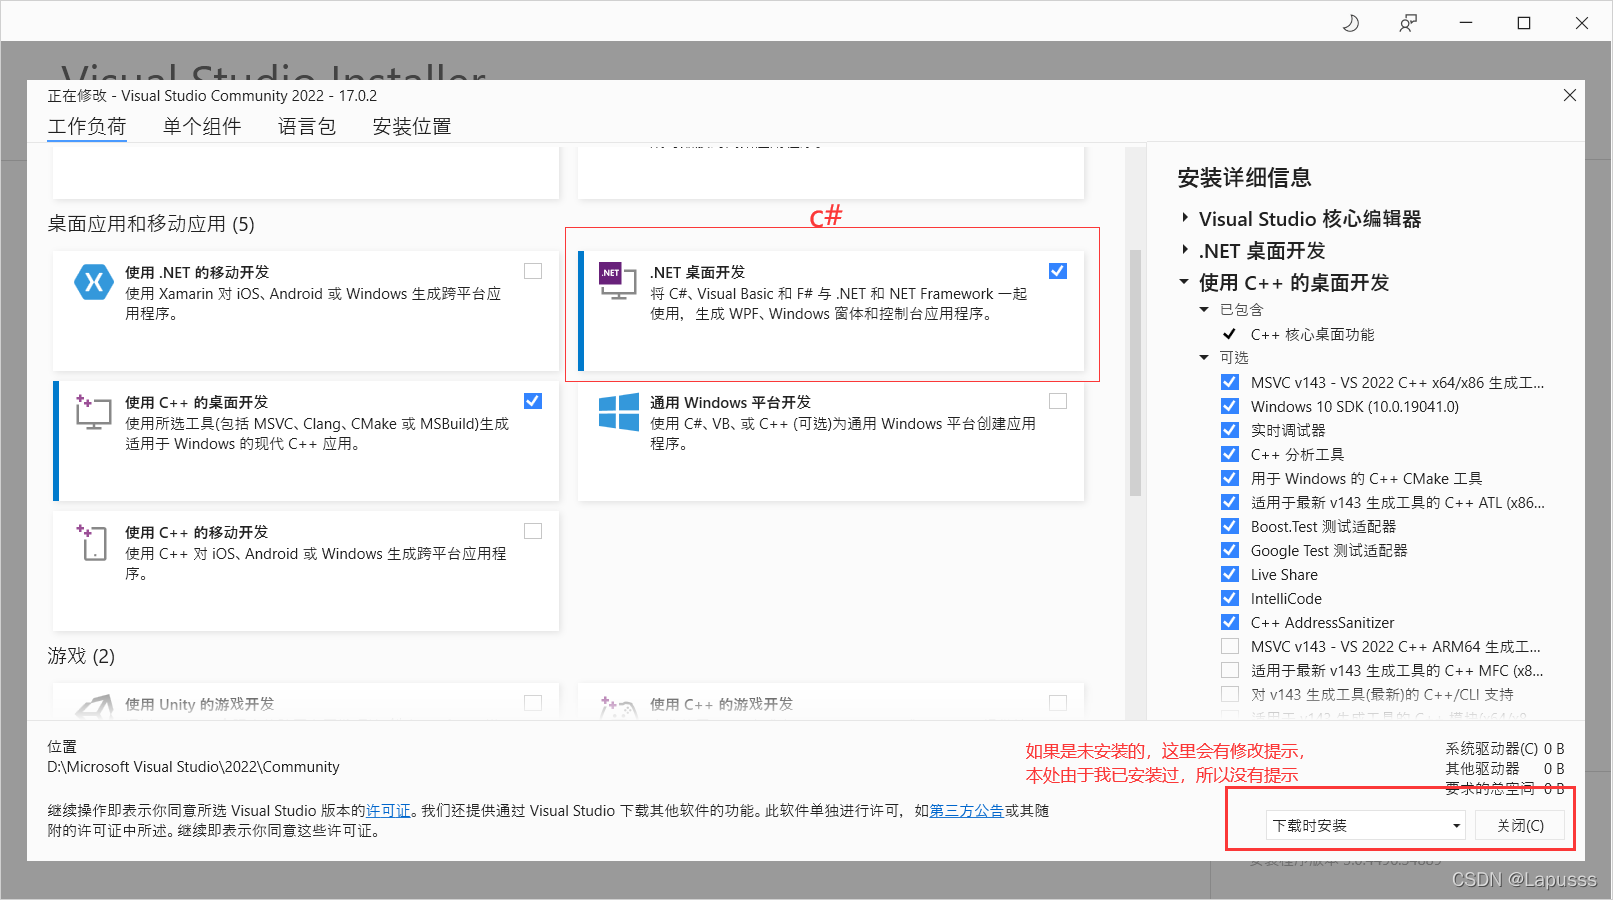1613x900 pixels.
Task: Click the 游戏 (2) category heading
Action: point(81,656)
